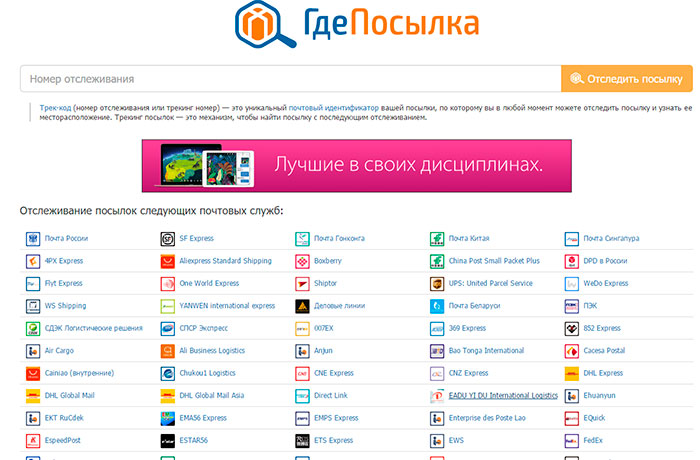Open the Лучшие в своих дисциплинах banner

pyautogui.click(x=357, y=165)
